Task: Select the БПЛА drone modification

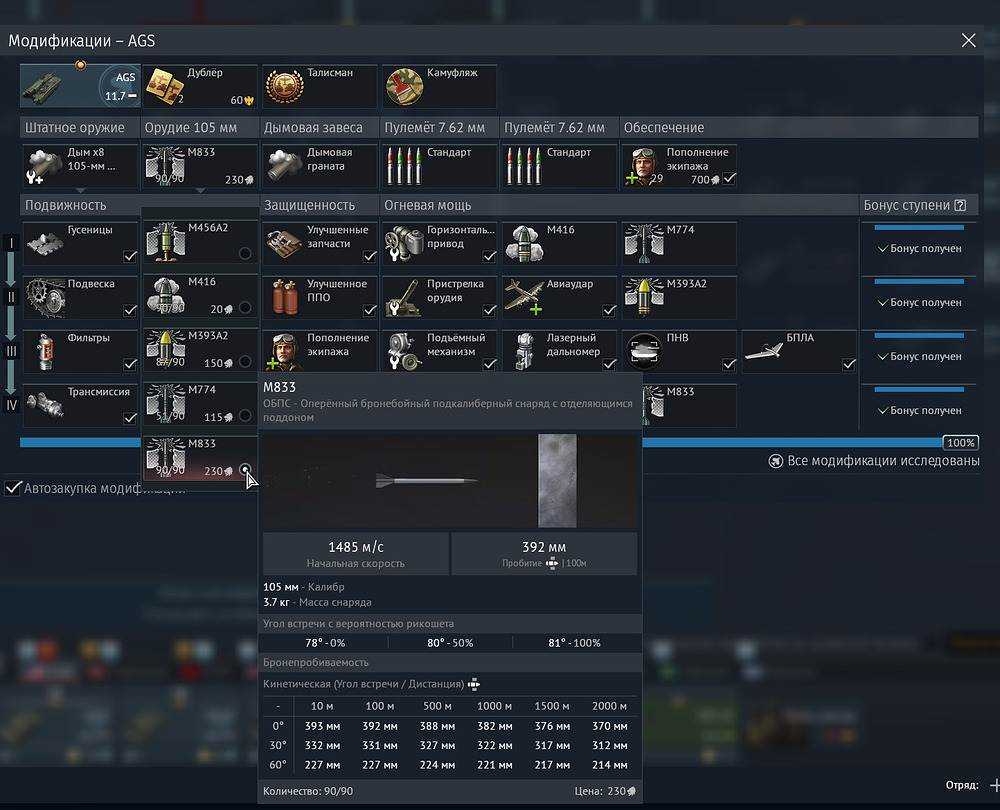Action: (799, 351)
